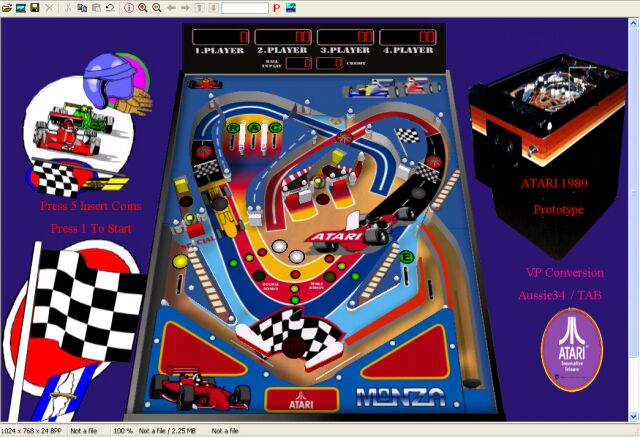The width and height of the screenshot is (640, 437).
Task: Click the Open file folder icon
Action: [7, 7]
